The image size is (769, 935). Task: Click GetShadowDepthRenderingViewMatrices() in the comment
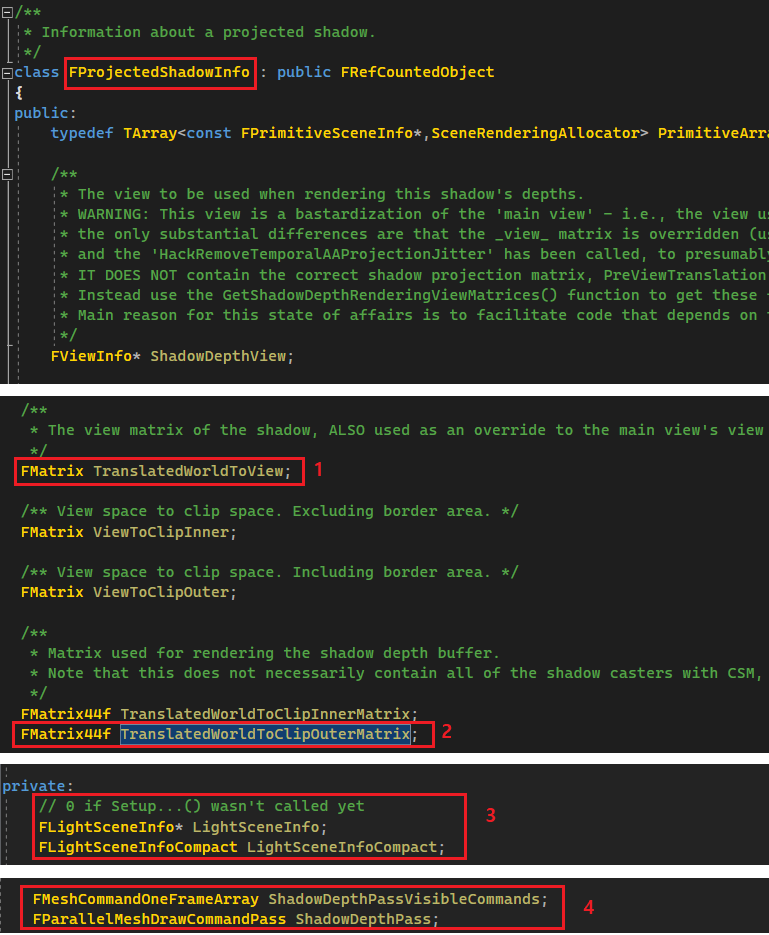pos(390,295)
